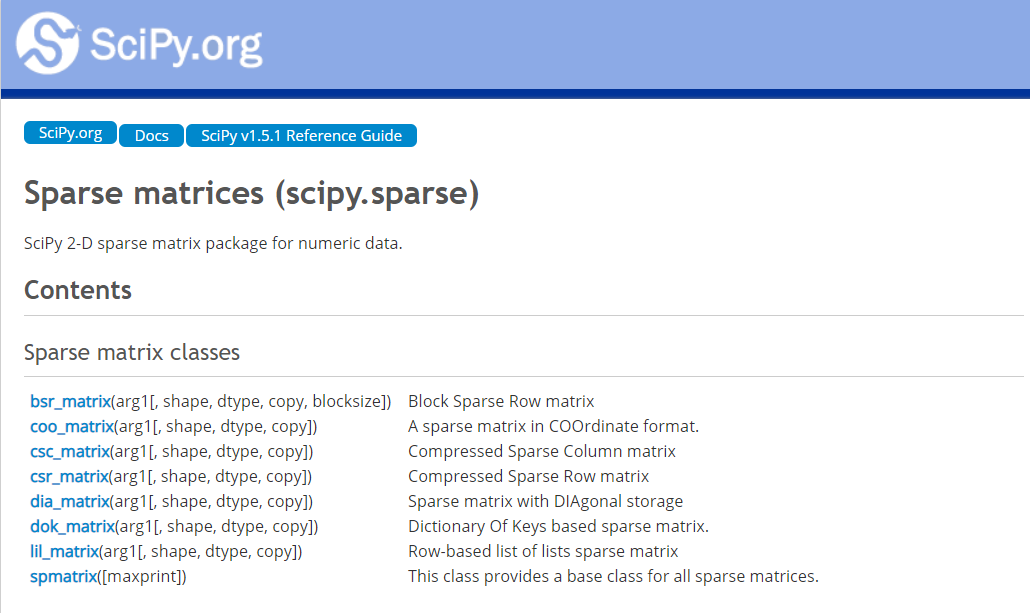Open the coo_matrix class documentation
This screenshot has height=613, width=1030.
(70, 426)
